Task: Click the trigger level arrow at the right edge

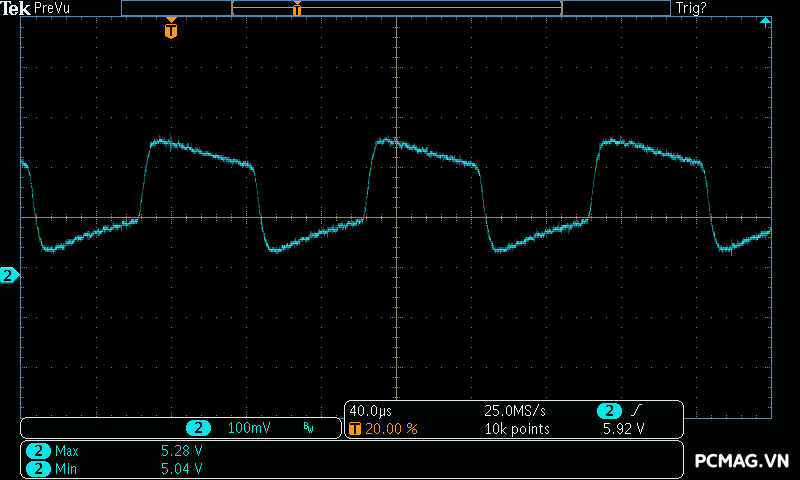Action: pos(766,22)
